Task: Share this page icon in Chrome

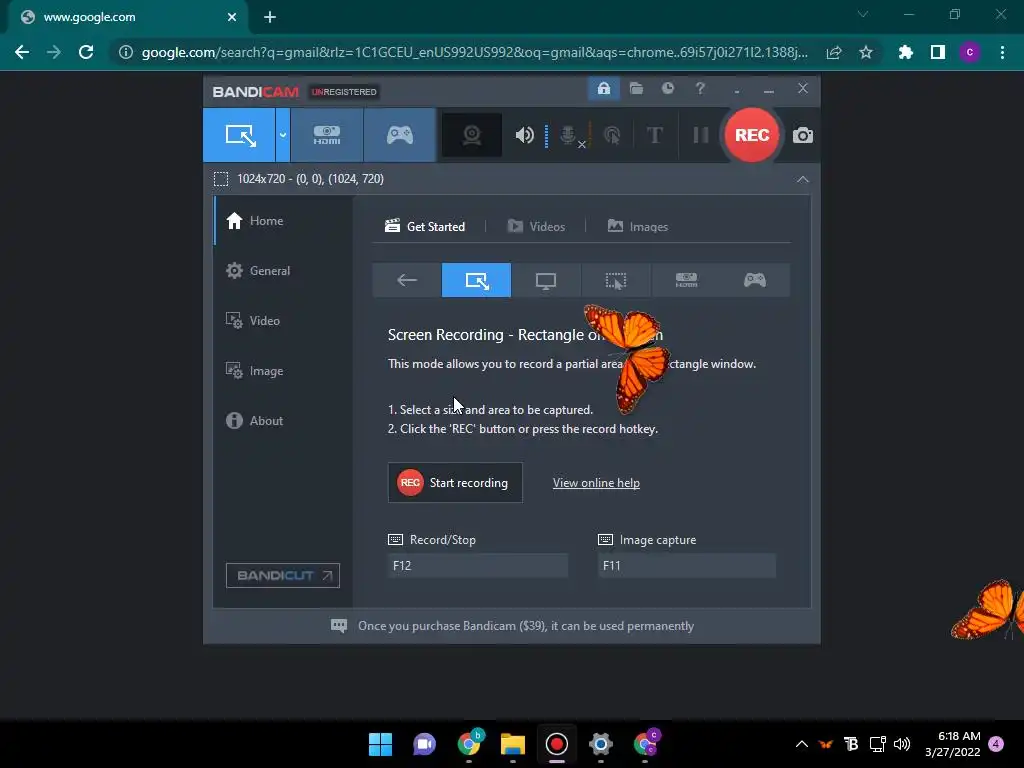Action: click(x=833, y=52)
